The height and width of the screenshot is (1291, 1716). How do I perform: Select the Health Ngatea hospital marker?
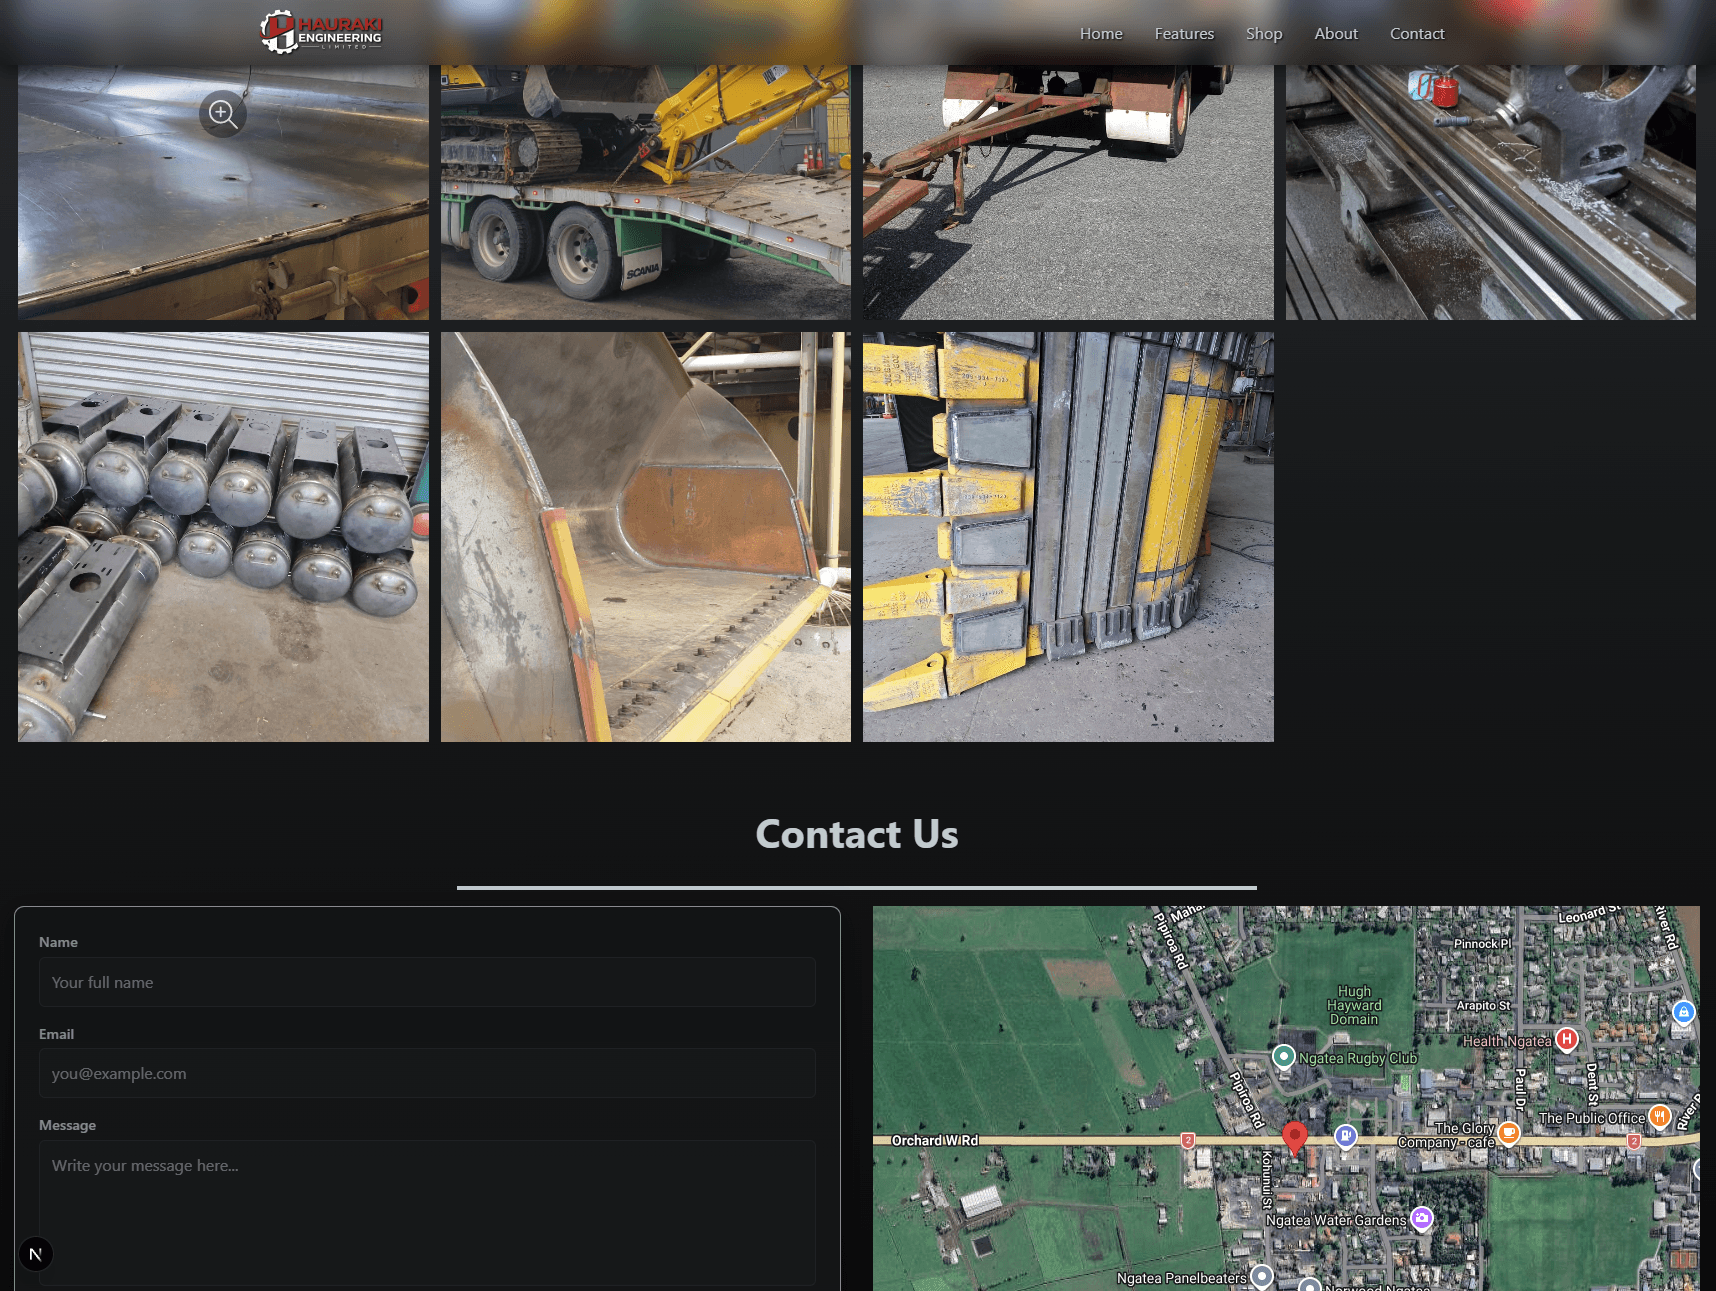click(1567, 1039)
